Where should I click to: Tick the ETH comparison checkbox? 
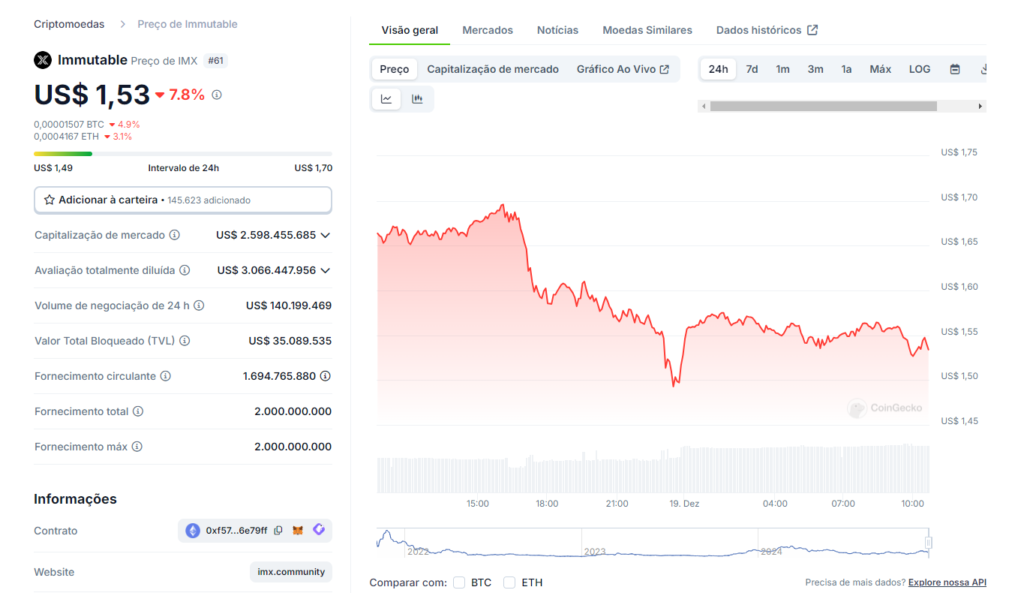click(x=509, y=583)
